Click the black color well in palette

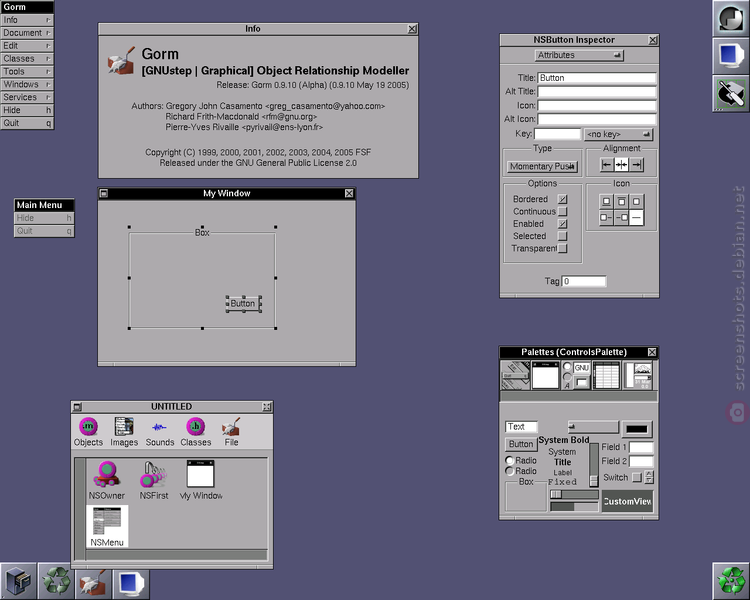point(637,429)
